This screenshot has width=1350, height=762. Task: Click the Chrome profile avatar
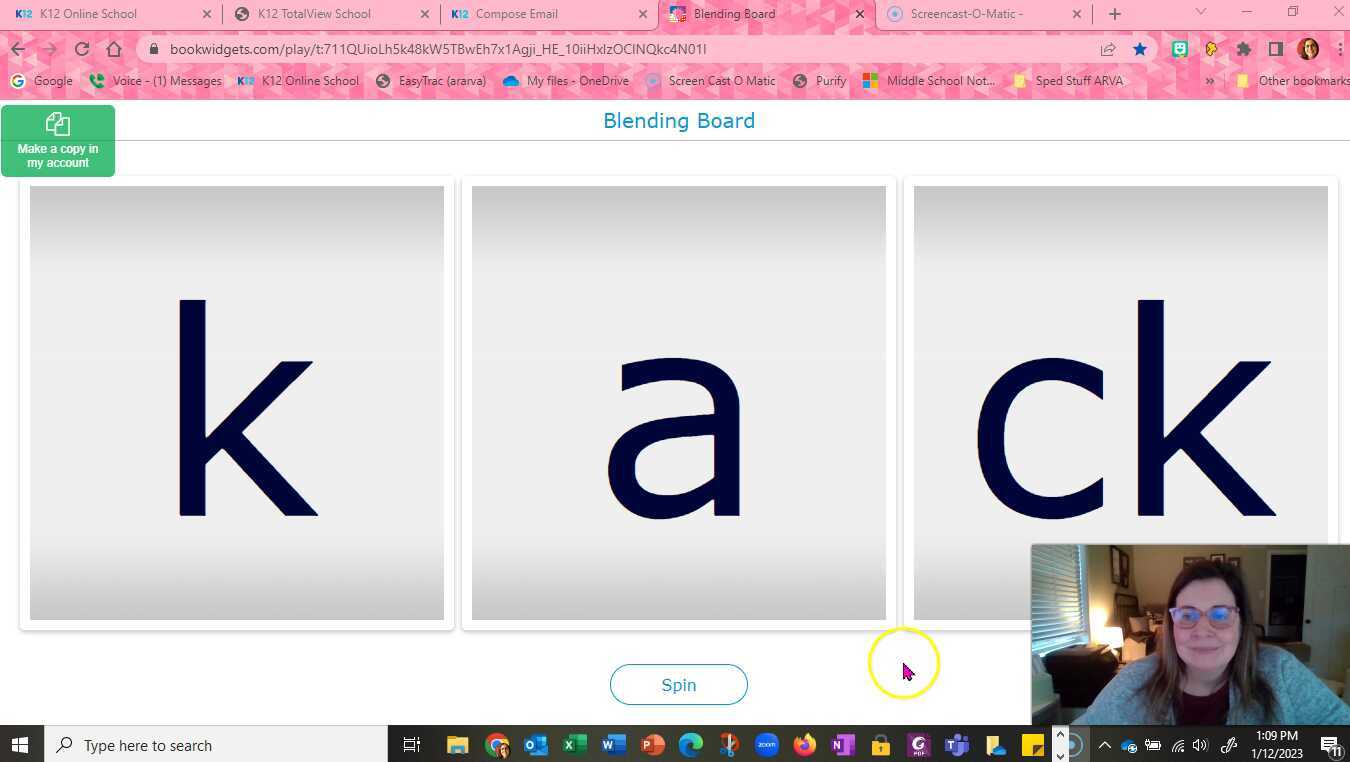[x=1309, y=48]
